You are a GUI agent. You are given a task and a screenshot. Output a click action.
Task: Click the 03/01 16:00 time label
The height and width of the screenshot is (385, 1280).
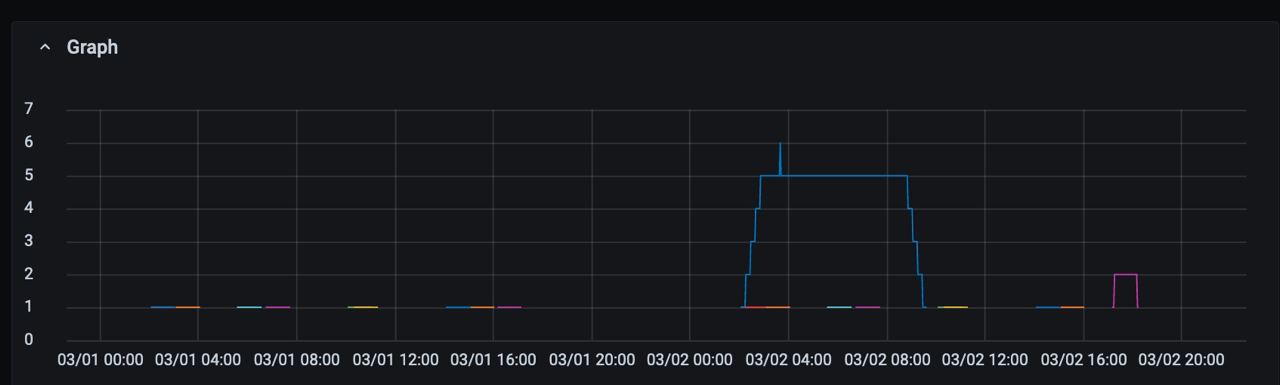click(x=493, y=359)
